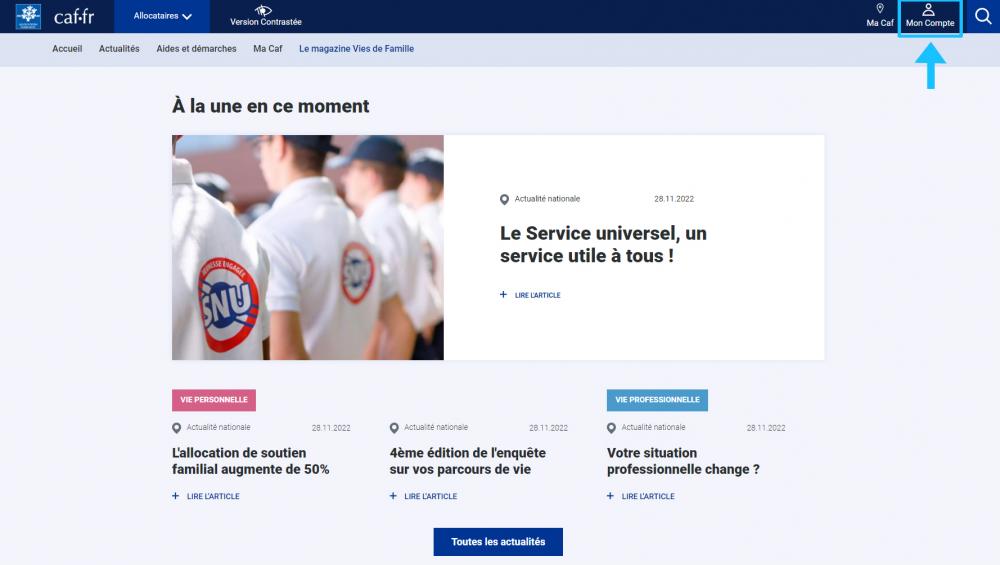Viewport: 1000px width, 565px height.
Task: Click Lire l'article under situation professionnelle
Action: [x=648, y=496]
